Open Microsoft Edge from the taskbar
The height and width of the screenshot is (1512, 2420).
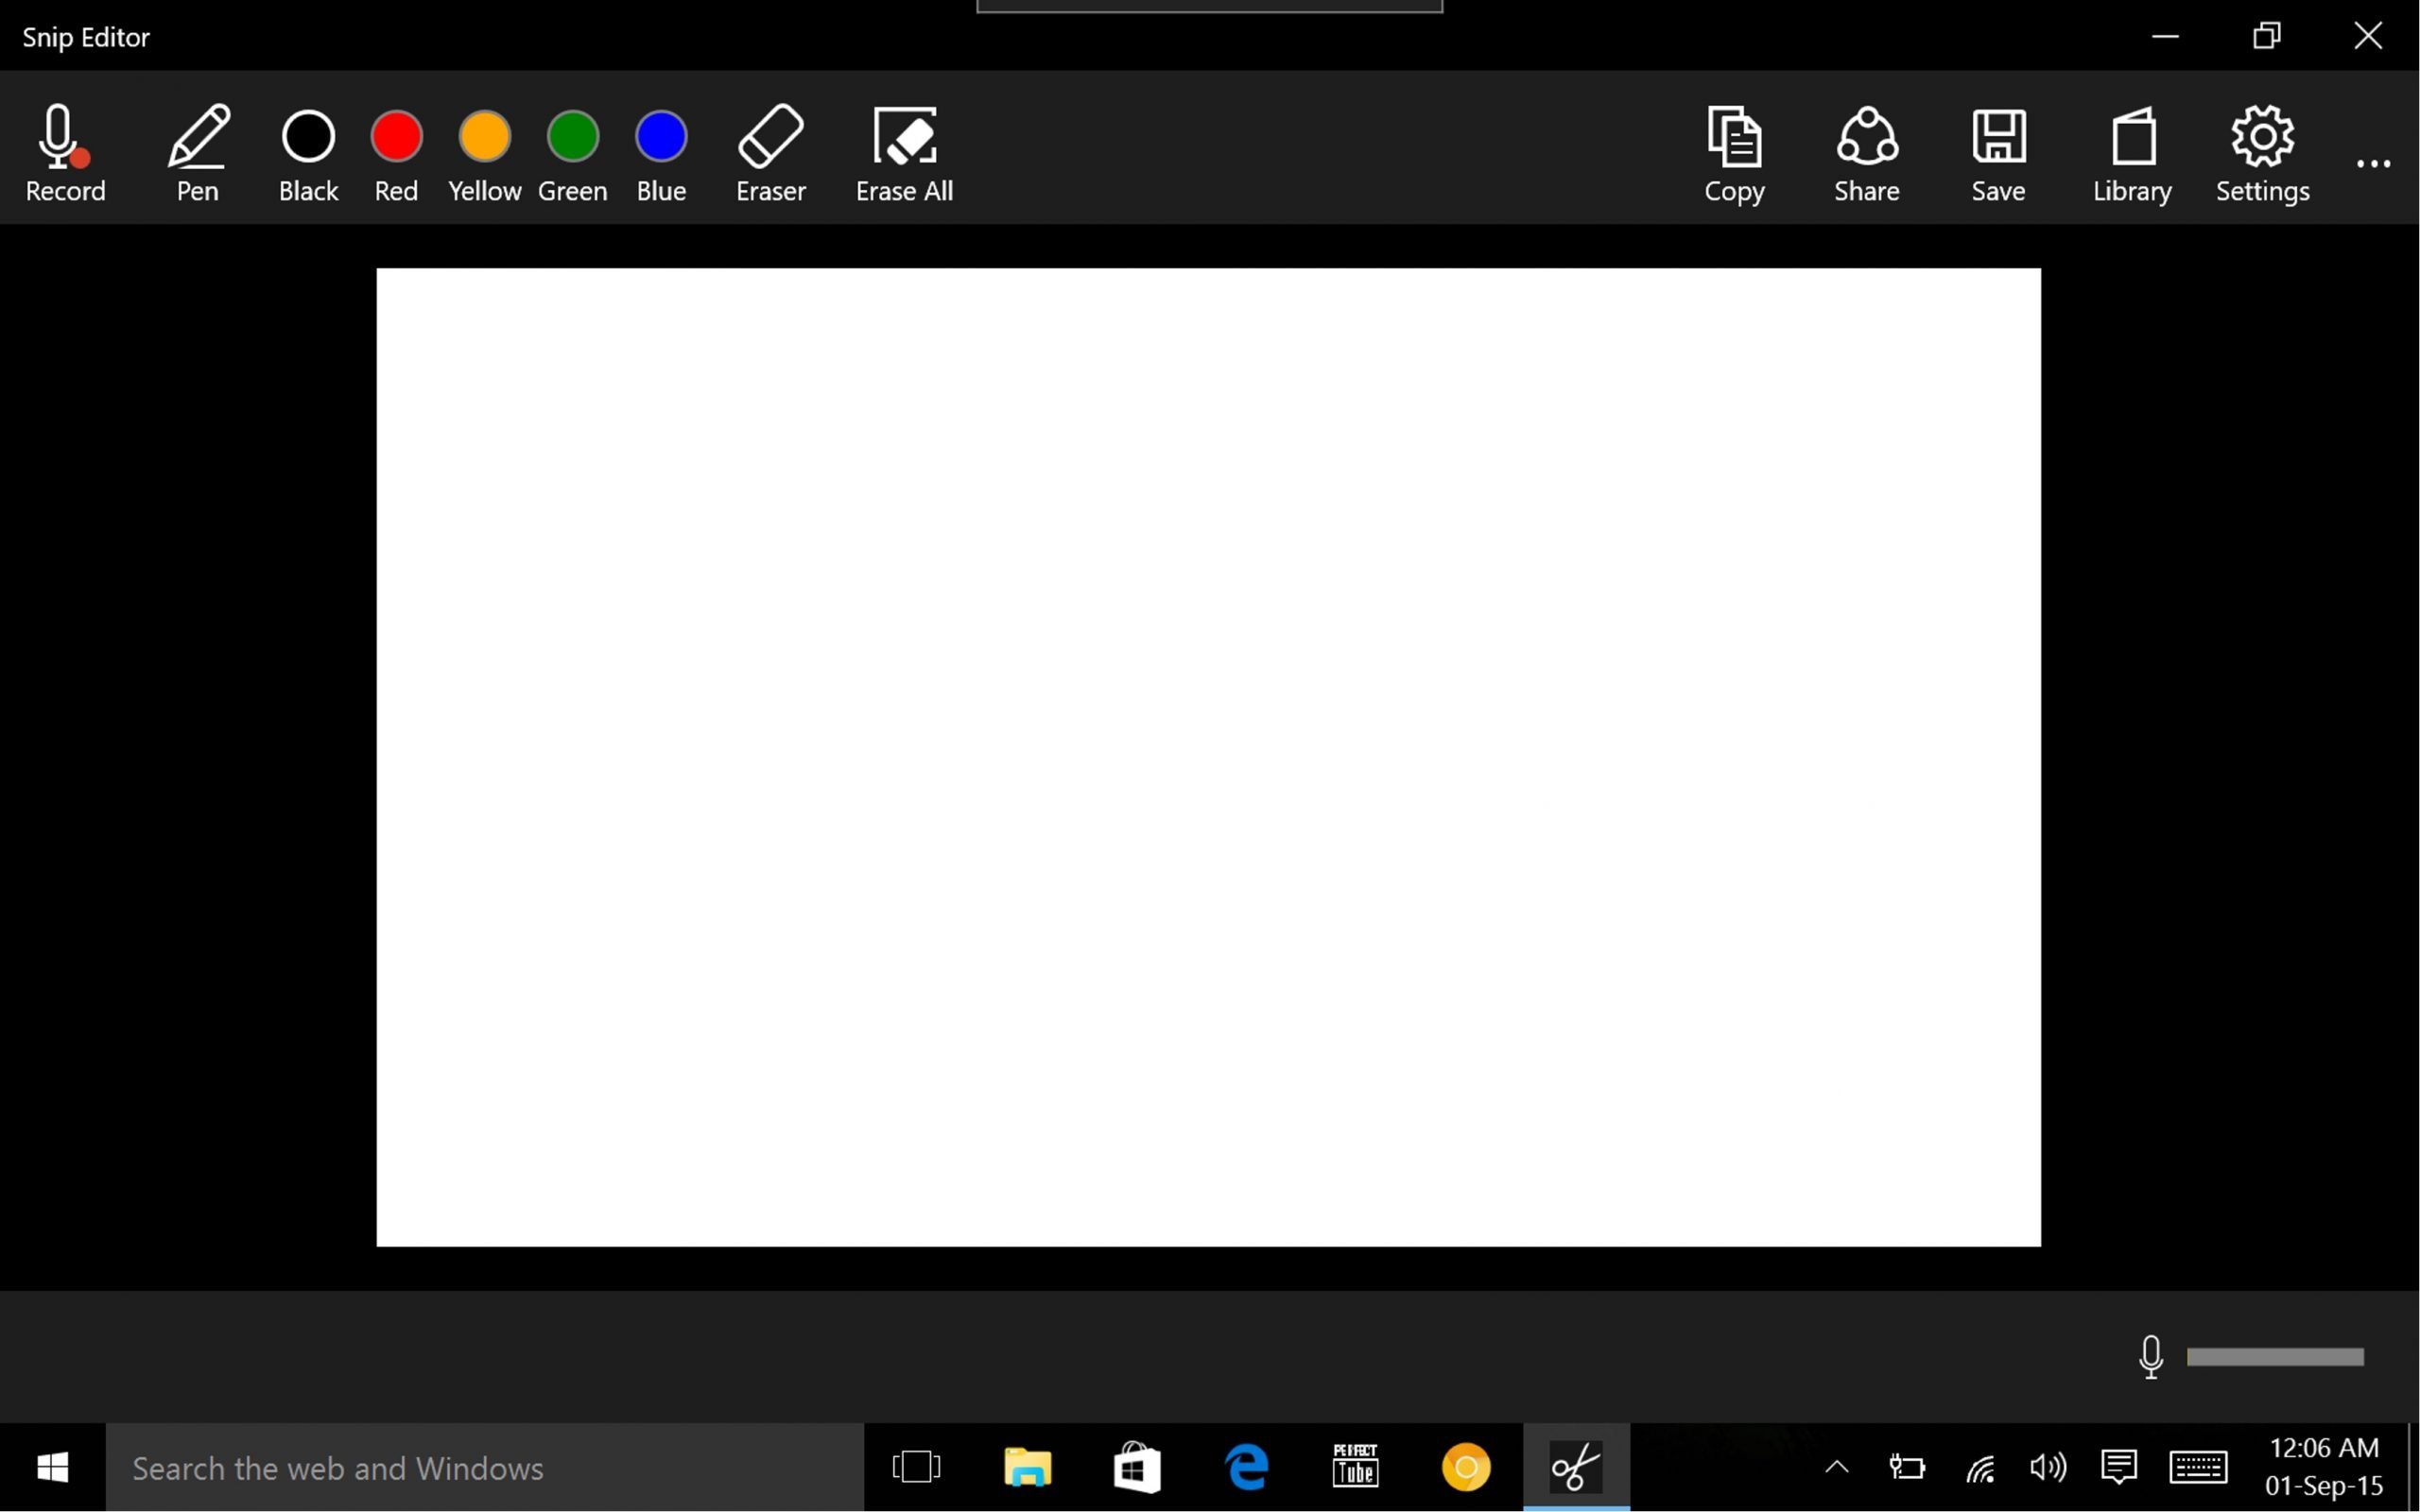click(1247, 1467)
